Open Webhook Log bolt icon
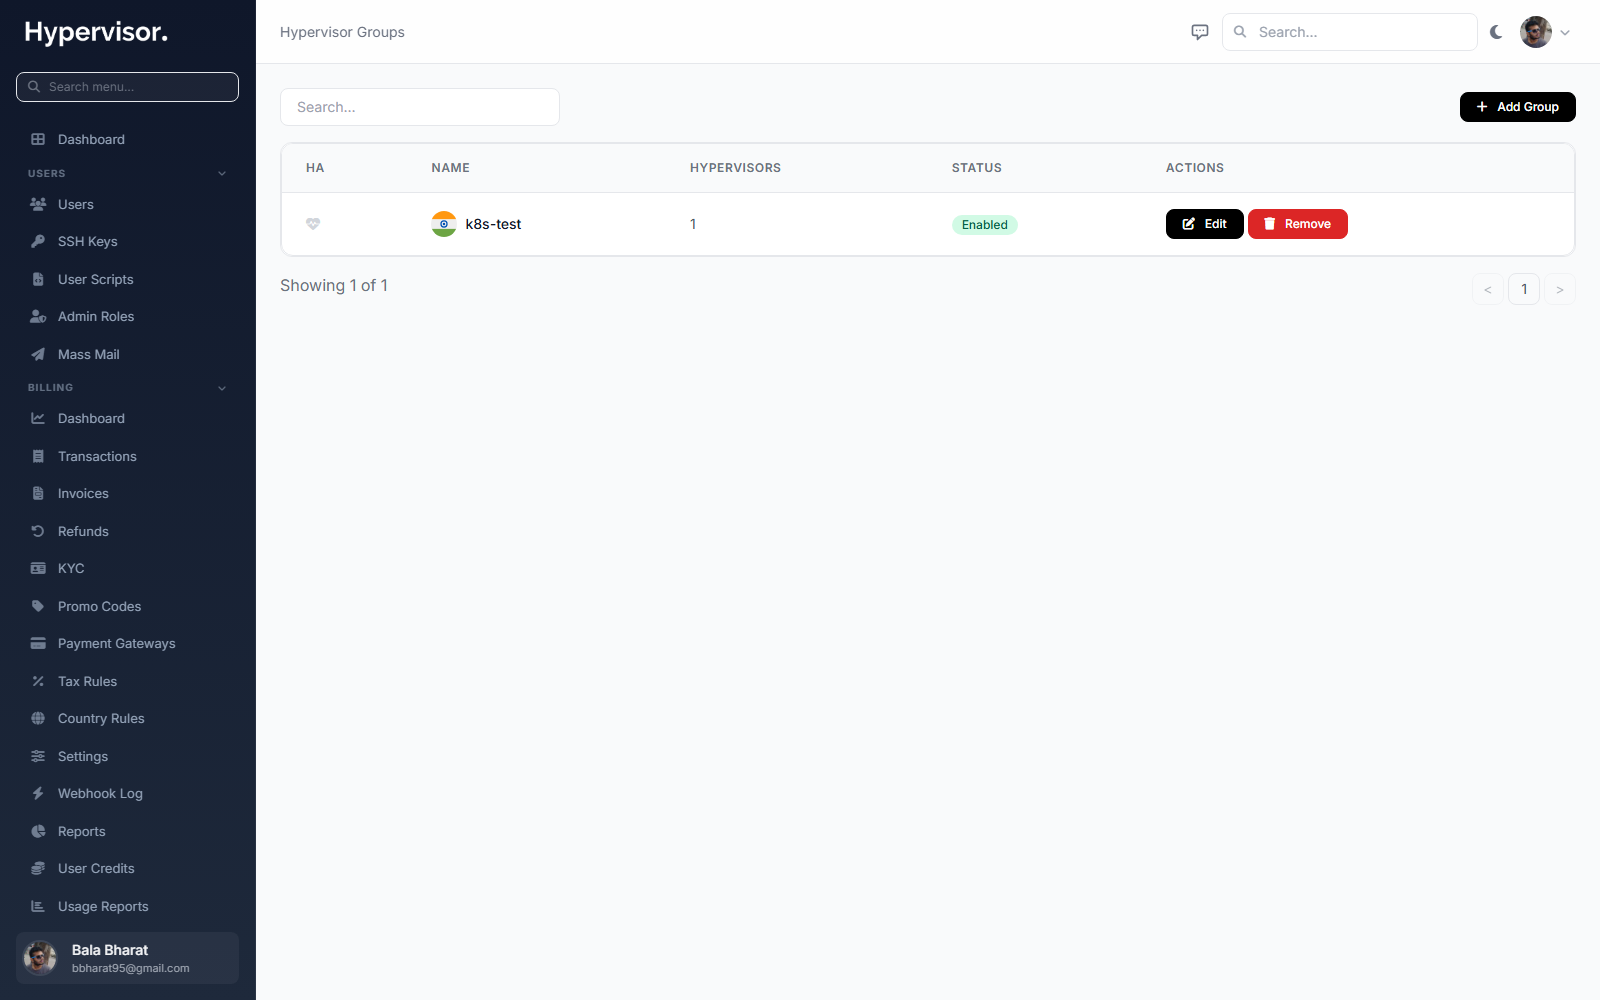Image resolution: width=1600 pixels, height=1000 pixels. coord(38,793)
